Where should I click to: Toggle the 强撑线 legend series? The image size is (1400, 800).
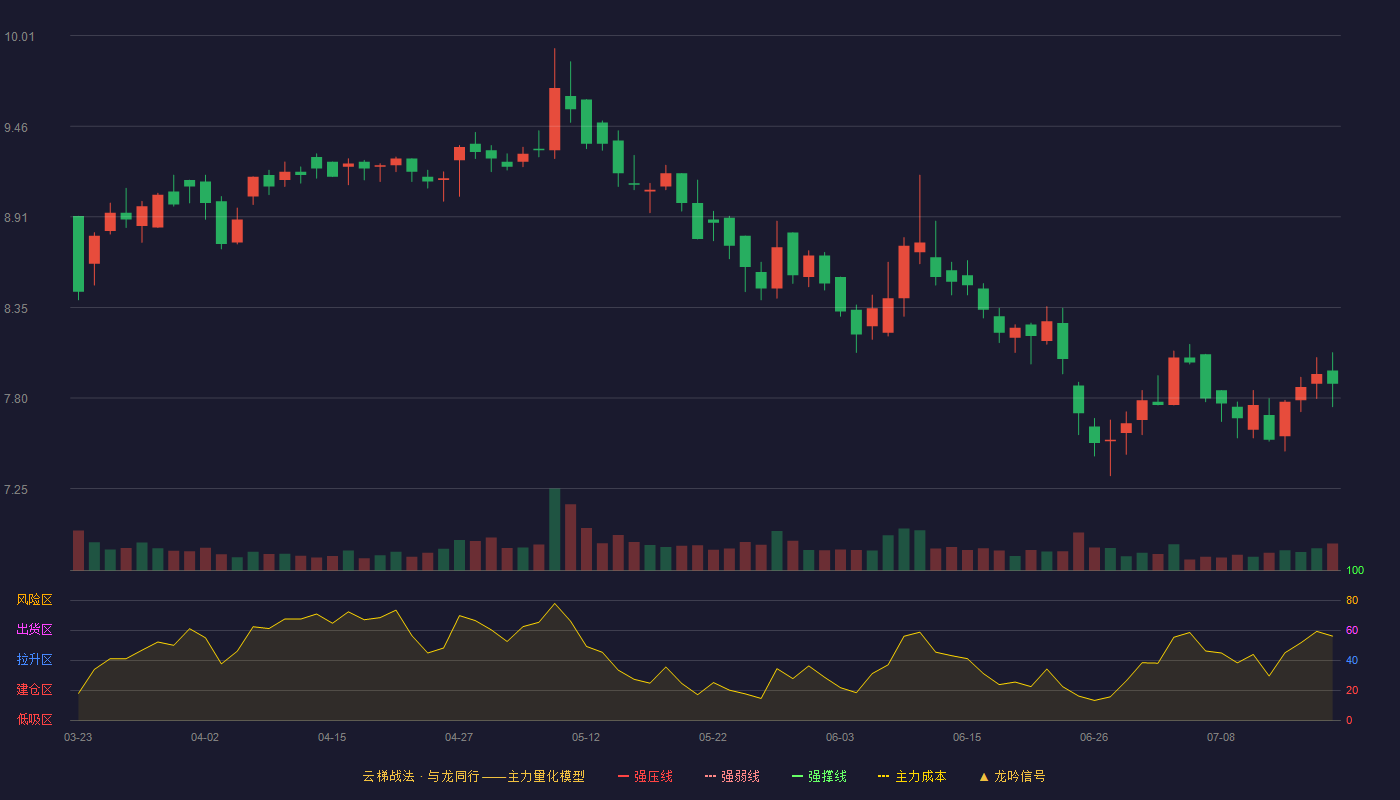819,776
